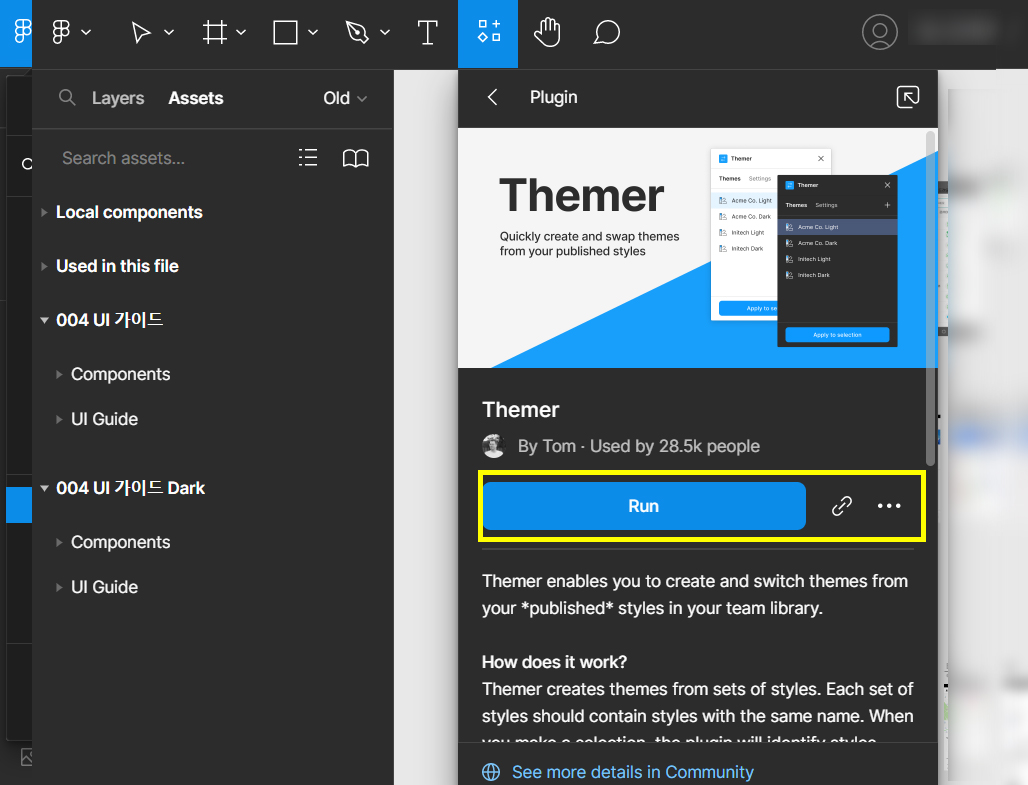Select the Hand tool
1028x785 pixels.
[x=547, y=32]
